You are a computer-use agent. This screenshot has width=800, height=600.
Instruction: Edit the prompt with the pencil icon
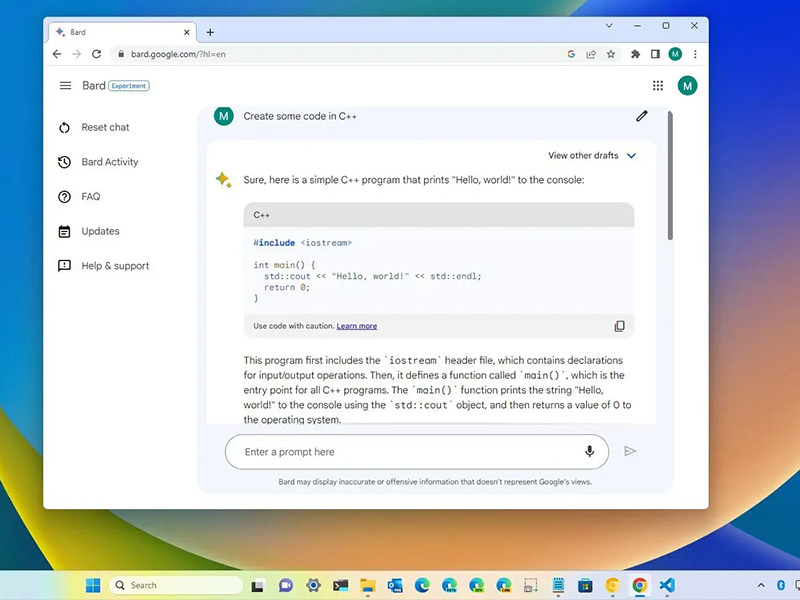click(642, 116)
